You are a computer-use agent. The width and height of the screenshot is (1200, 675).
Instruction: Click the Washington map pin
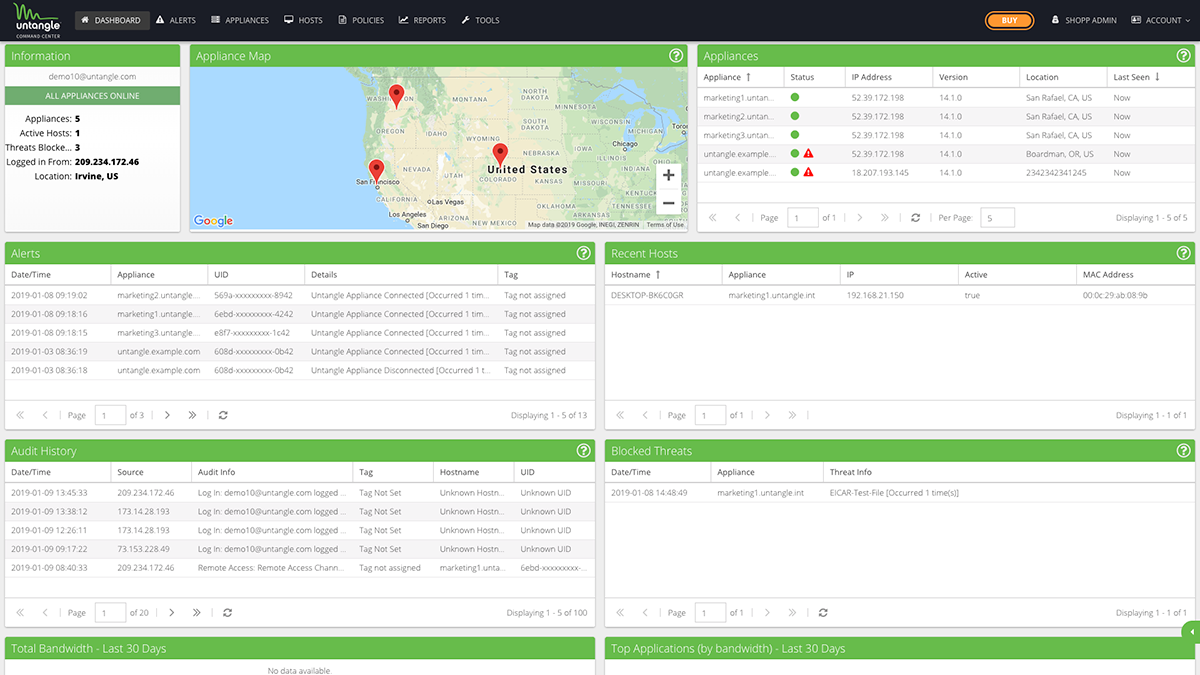[x=396, y=96]
